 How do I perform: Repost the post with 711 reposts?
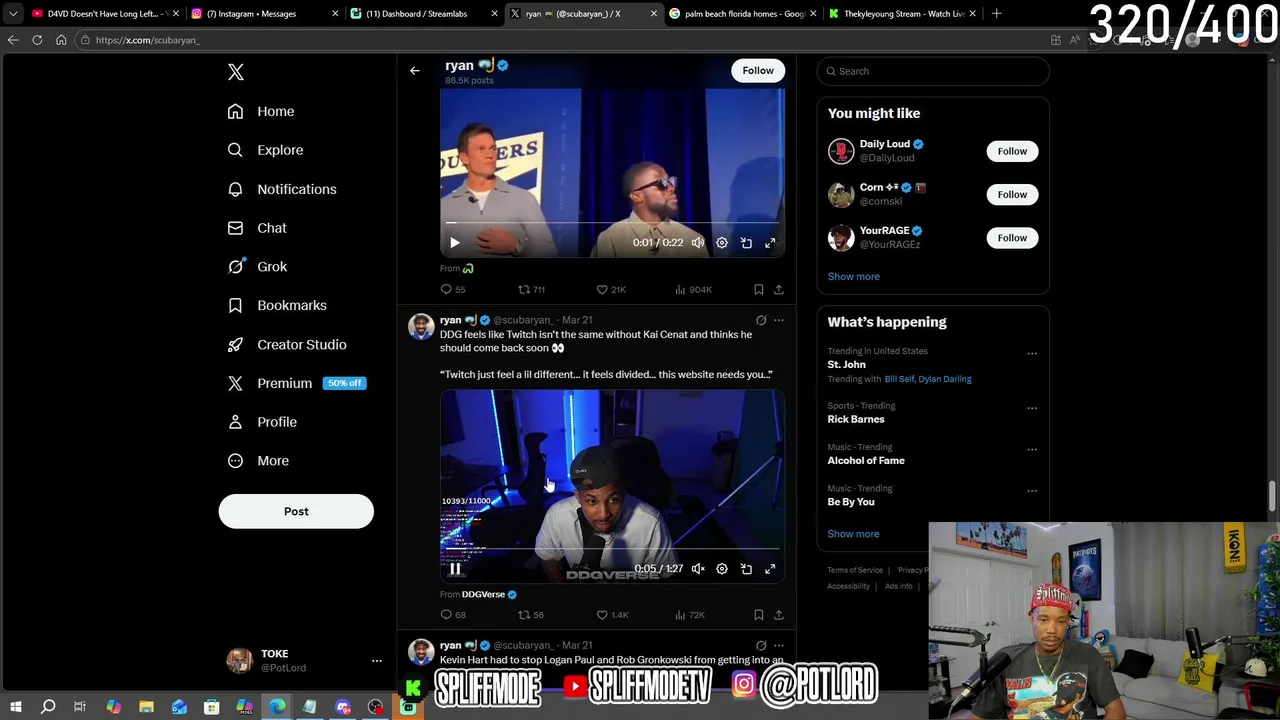point(531,290)
